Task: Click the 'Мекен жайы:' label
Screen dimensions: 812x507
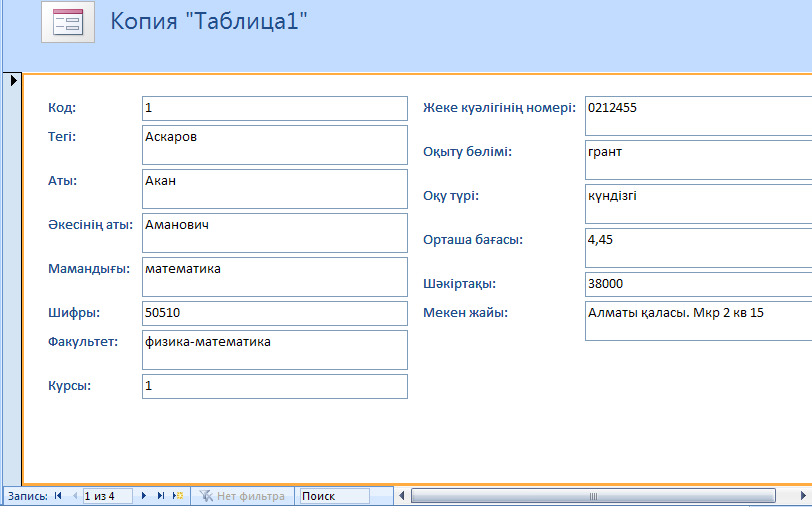Action: [465, 313]
